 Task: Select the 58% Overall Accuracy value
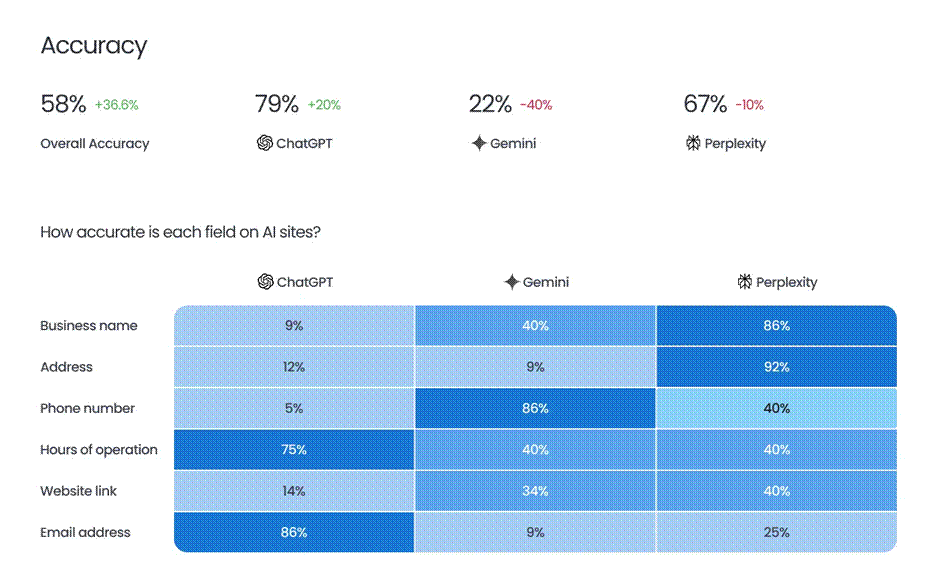pos(63,104)
